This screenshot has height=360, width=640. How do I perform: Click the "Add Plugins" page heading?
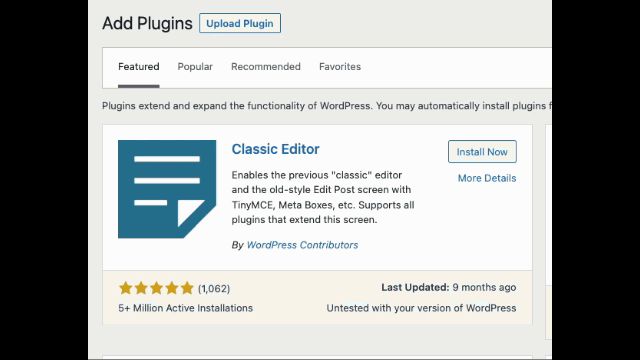tap(147, 23)
